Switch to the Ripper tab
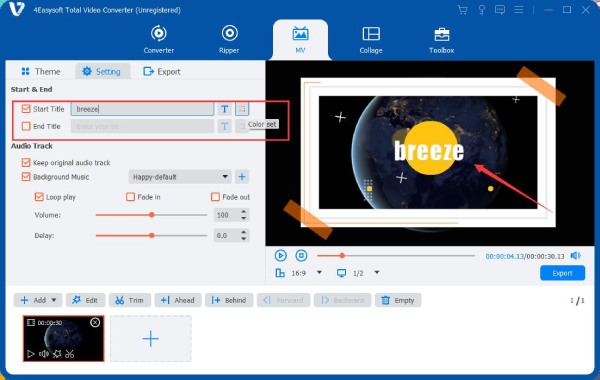 (229, 39)
